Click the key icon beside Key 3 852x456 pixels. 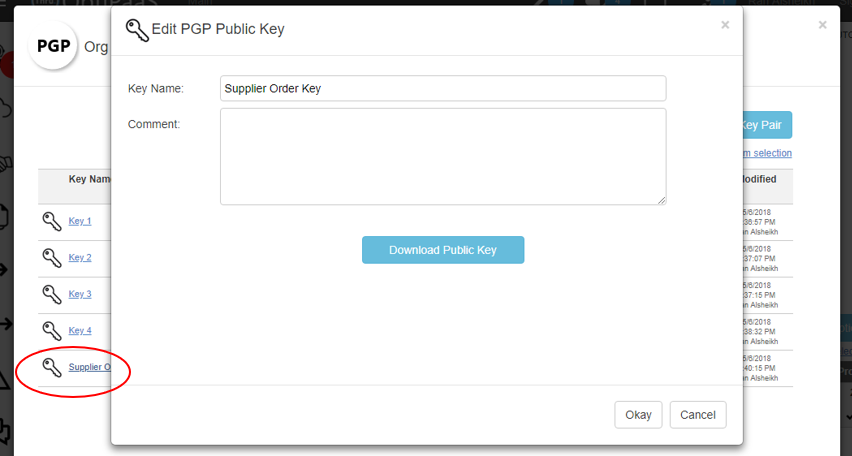click(52, 294)
